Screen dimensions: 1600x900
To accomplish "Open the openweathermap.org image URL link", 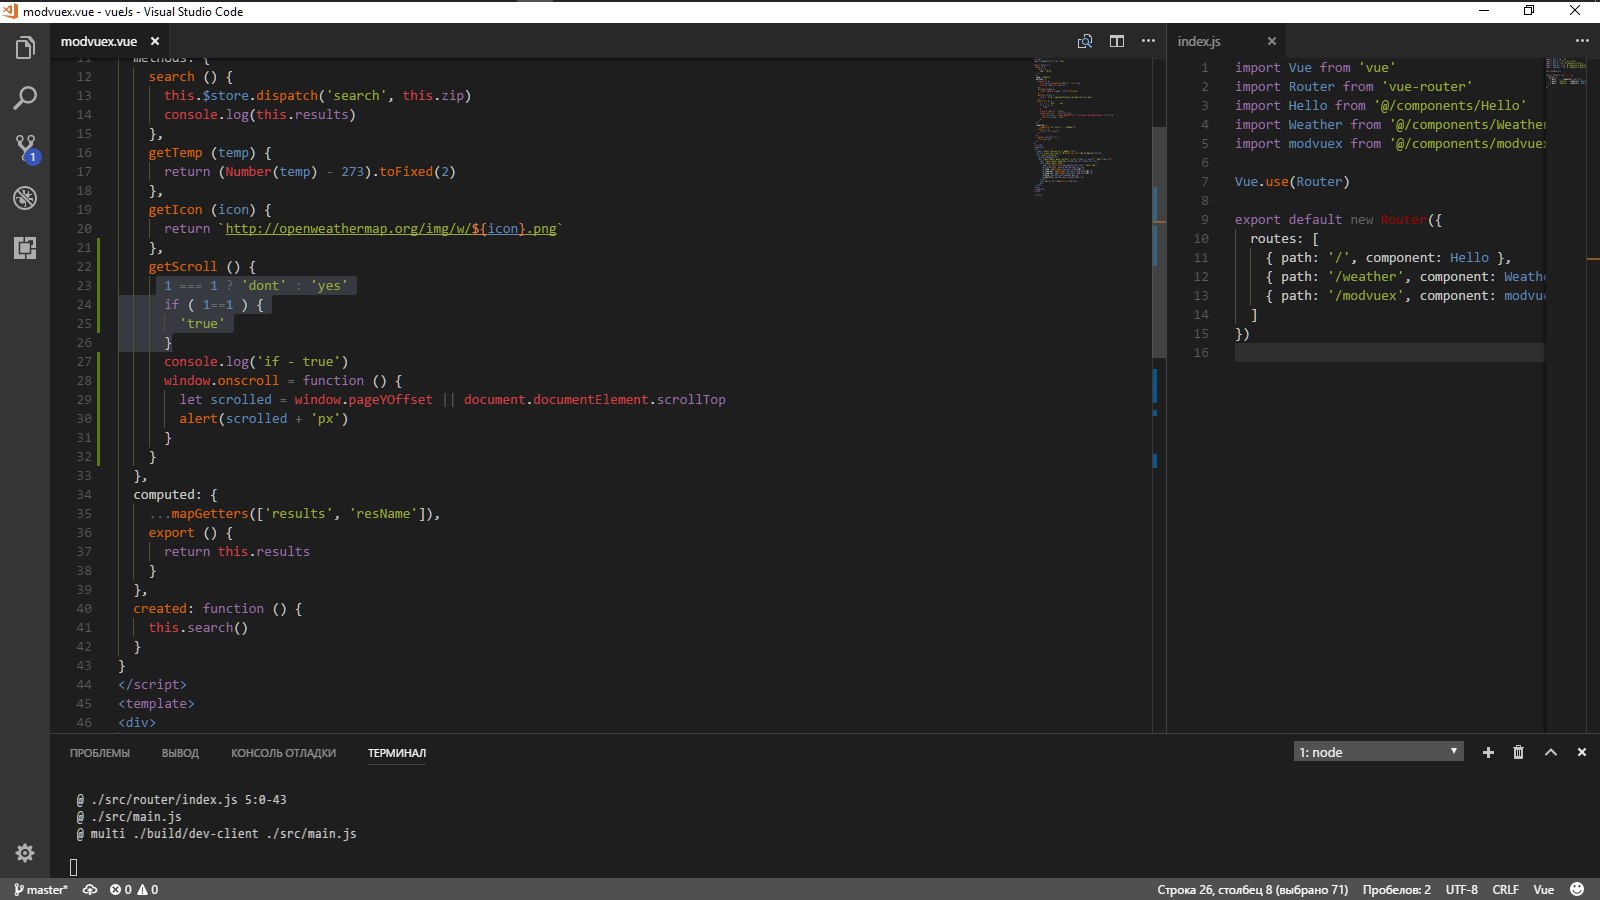I will pos(391,228).
